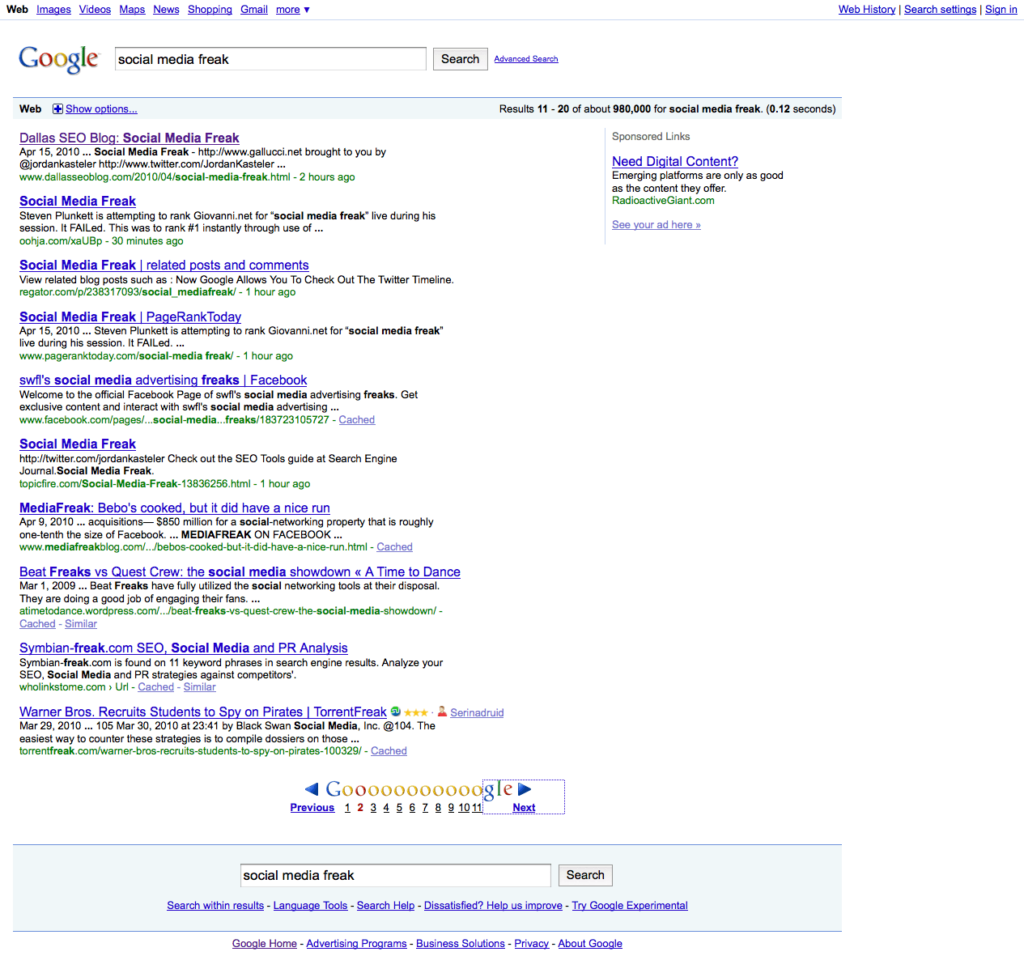The width and height of the screenshot is (1024, 956).
Task: Click Serinadruid user link
Action: pos(477,712)
